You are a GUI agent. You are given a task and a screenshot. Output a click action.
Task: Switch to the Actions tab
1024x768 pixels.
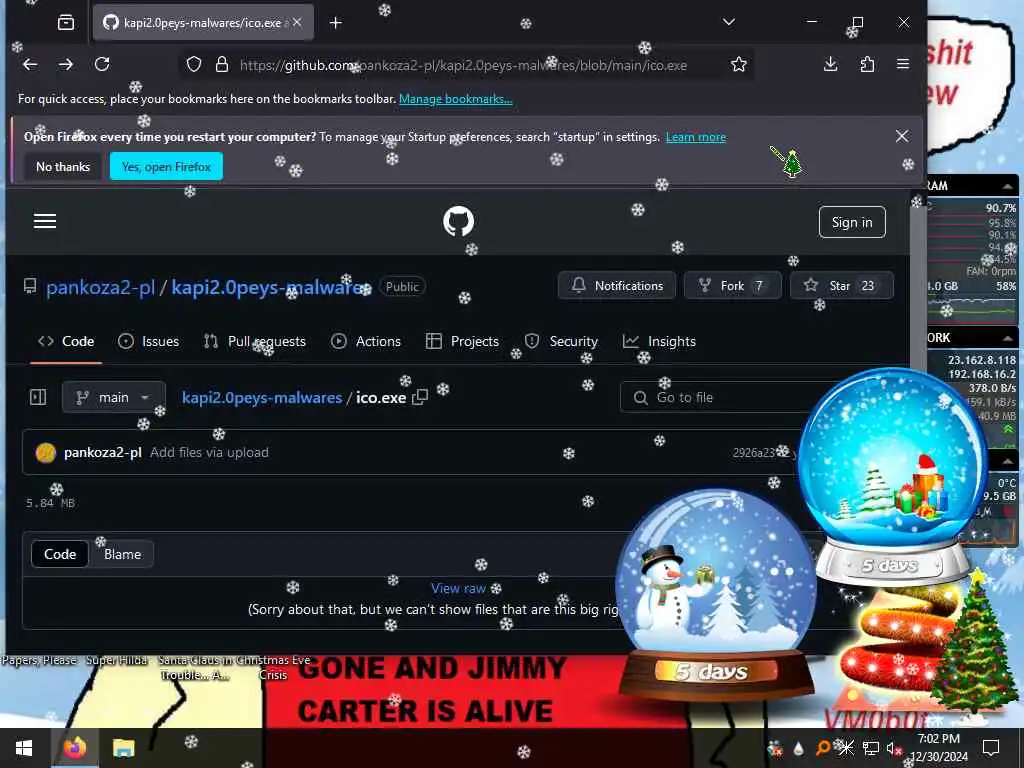pyautogui.click(x=366, y=342)
